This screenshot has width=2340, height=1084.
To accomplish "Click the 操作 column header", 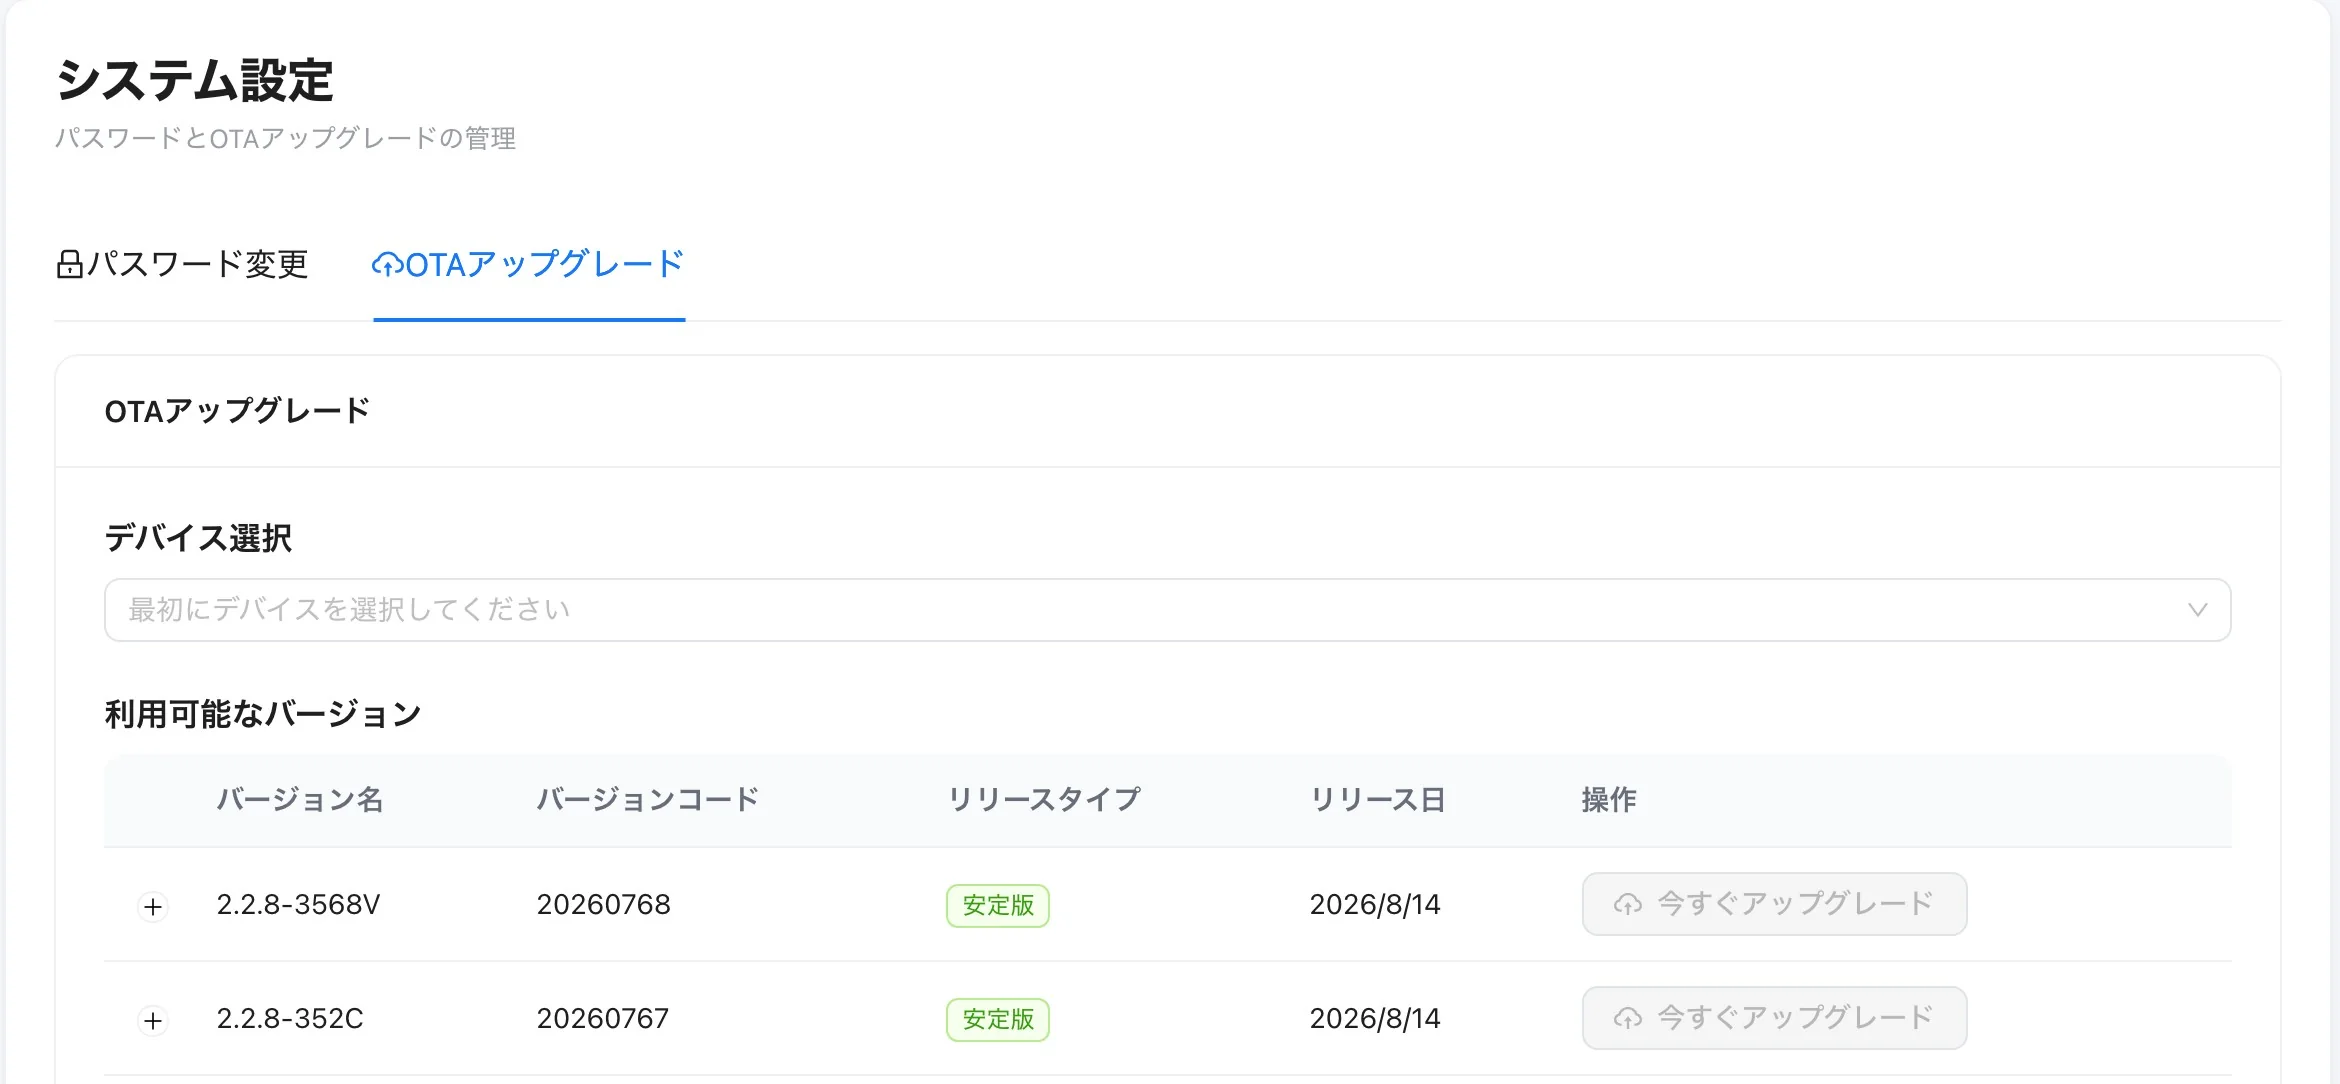I will point(1609,800).
